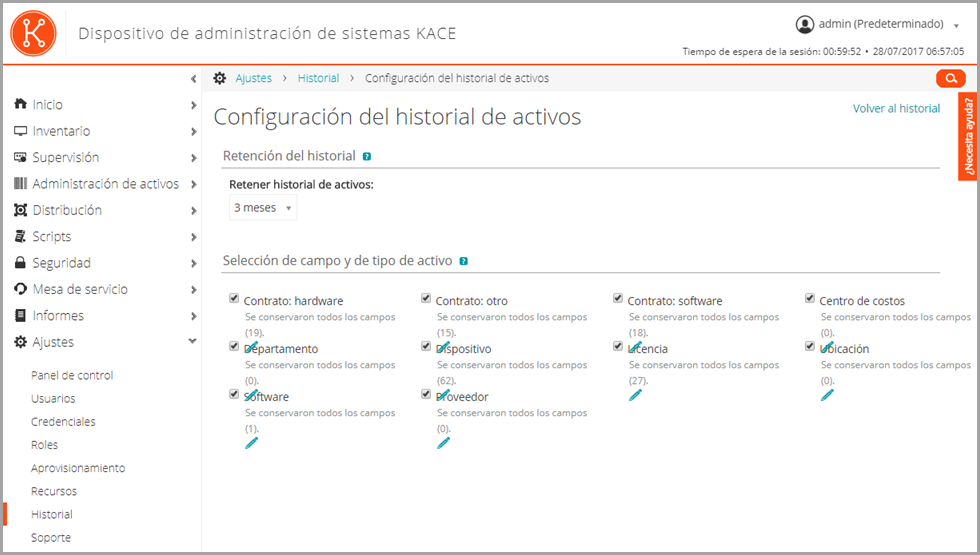Image resolution: width=980 pixels, height=555 pixels.
Task: Expand the Informes menu arrow
Action: click(x=194, y=316)
